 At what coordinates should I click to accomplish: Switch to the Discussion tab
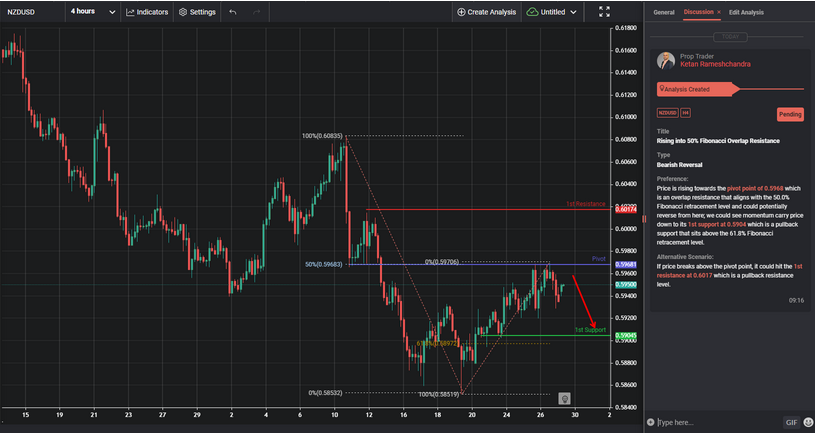[x=699, y=12]
